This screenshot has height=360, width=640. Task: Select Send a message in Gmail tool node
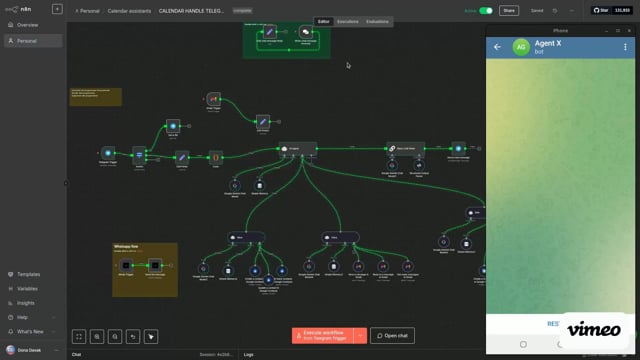(358, 267)
